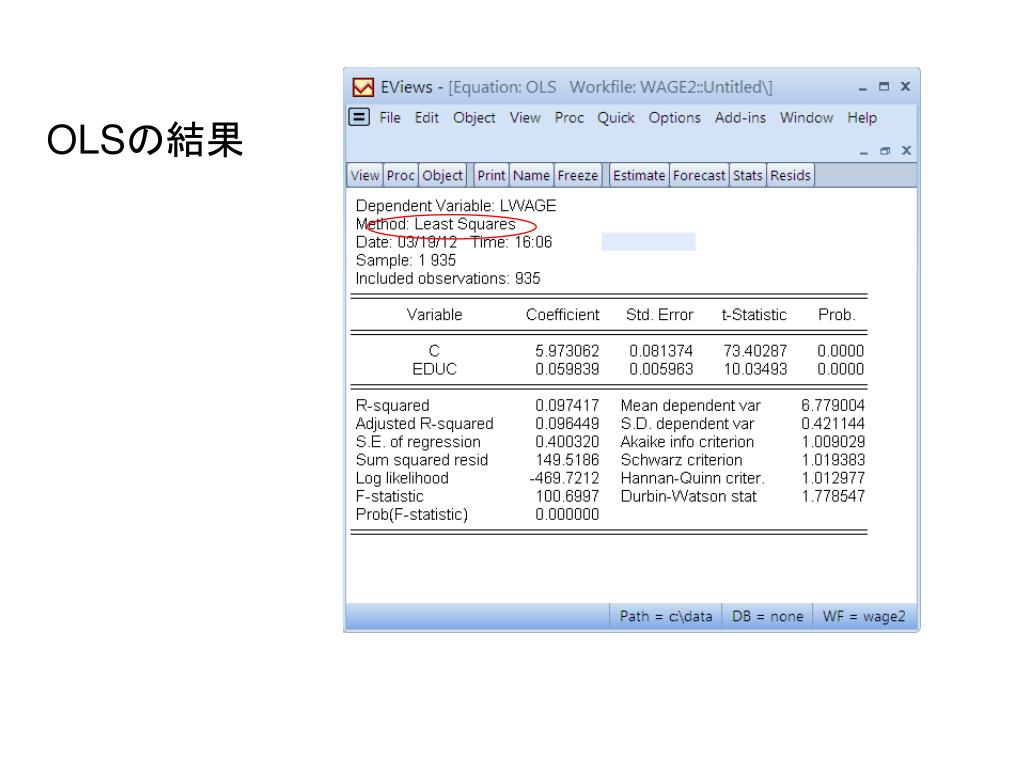Click Durbin-Watson stat value 1.778547

pos(833,496)
